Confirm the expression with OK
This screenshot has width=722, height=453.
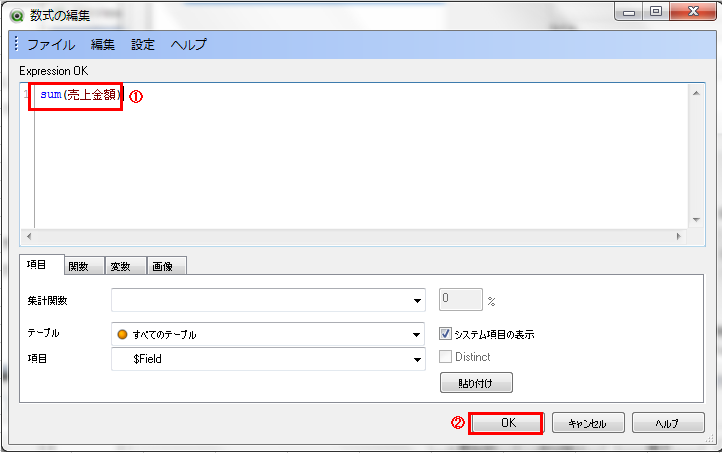508,423
